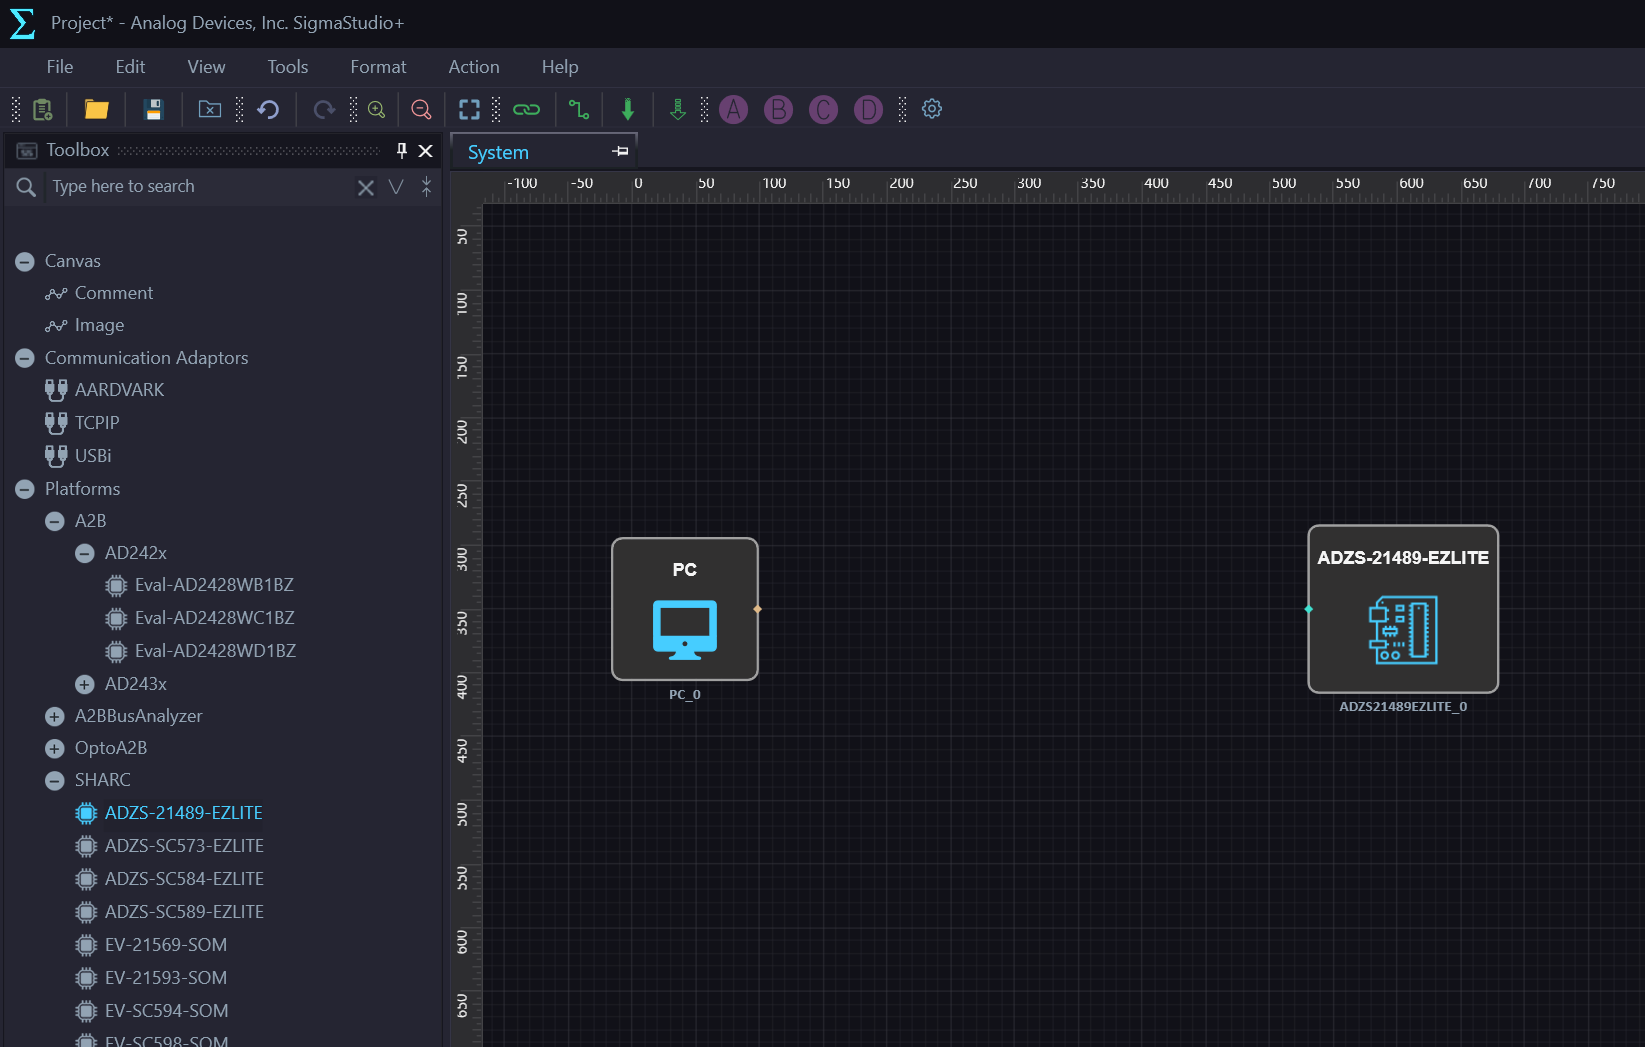Expand the A2BBusAnalyzer node
Image resolution: width=1645 pixels, height=1047 pixels.
coord(55,716)
